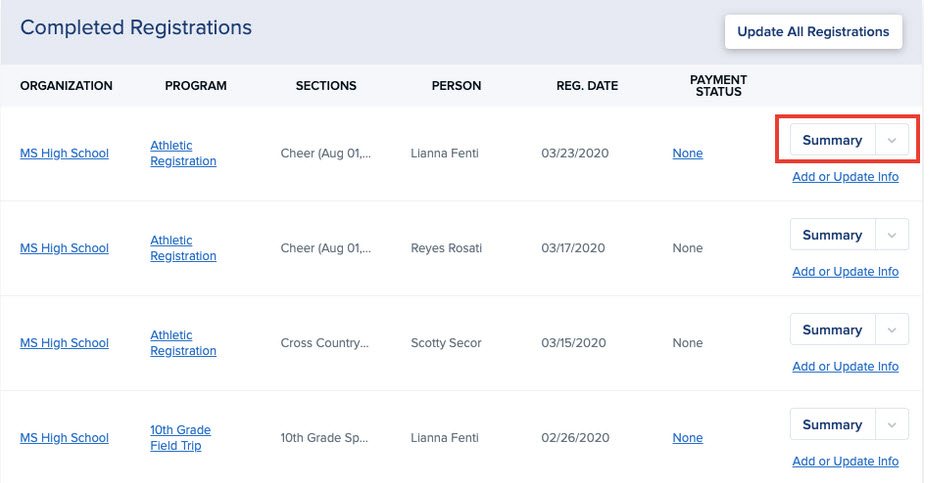Expand Summary dropdown arrow in Reyes Rosati row
Screen dimensions: 929x483
click(x=892, y=236)
